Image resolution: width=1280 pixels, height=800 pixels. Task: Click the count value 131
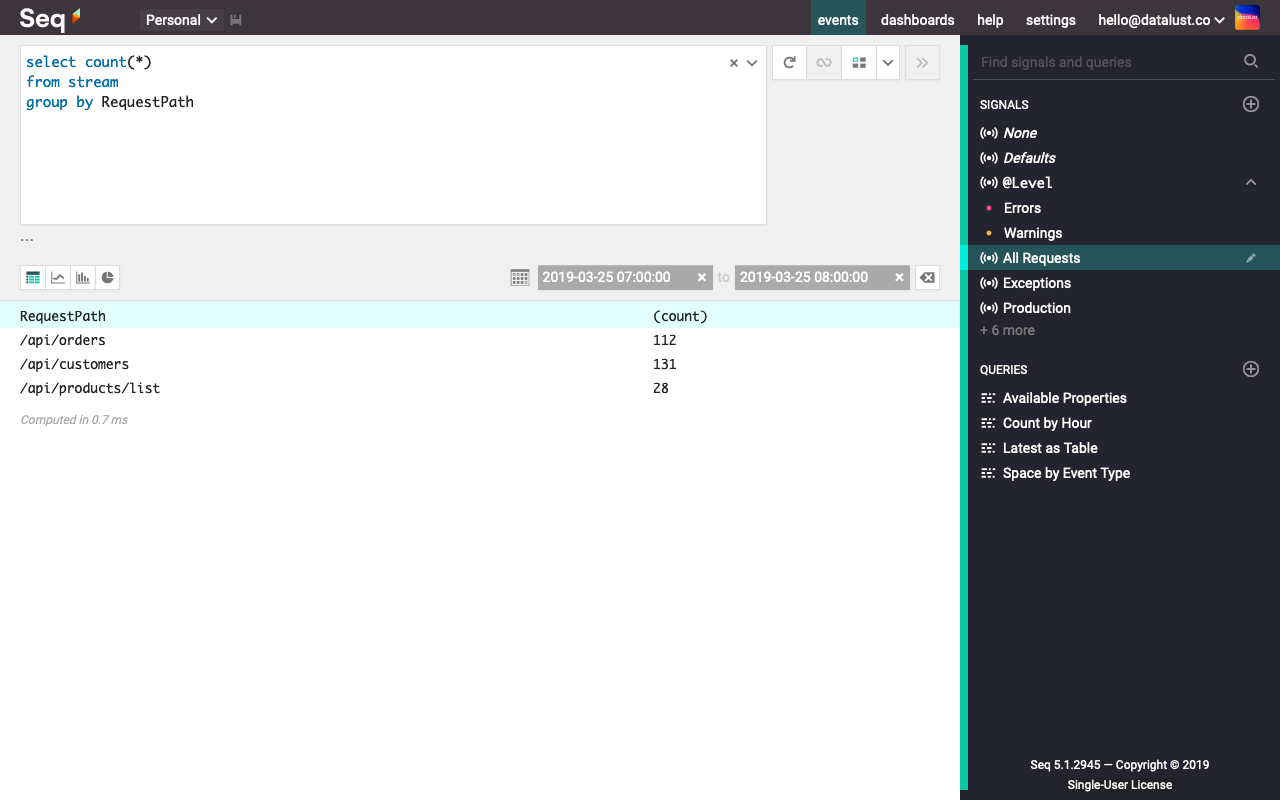665,364
